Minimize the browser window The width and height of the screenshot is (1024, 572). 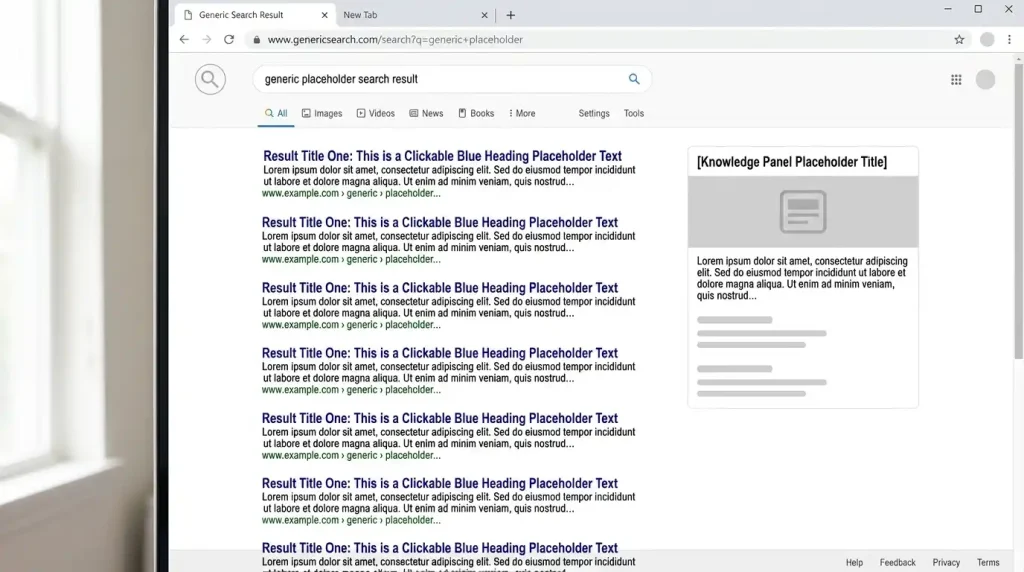coord(948,9)
